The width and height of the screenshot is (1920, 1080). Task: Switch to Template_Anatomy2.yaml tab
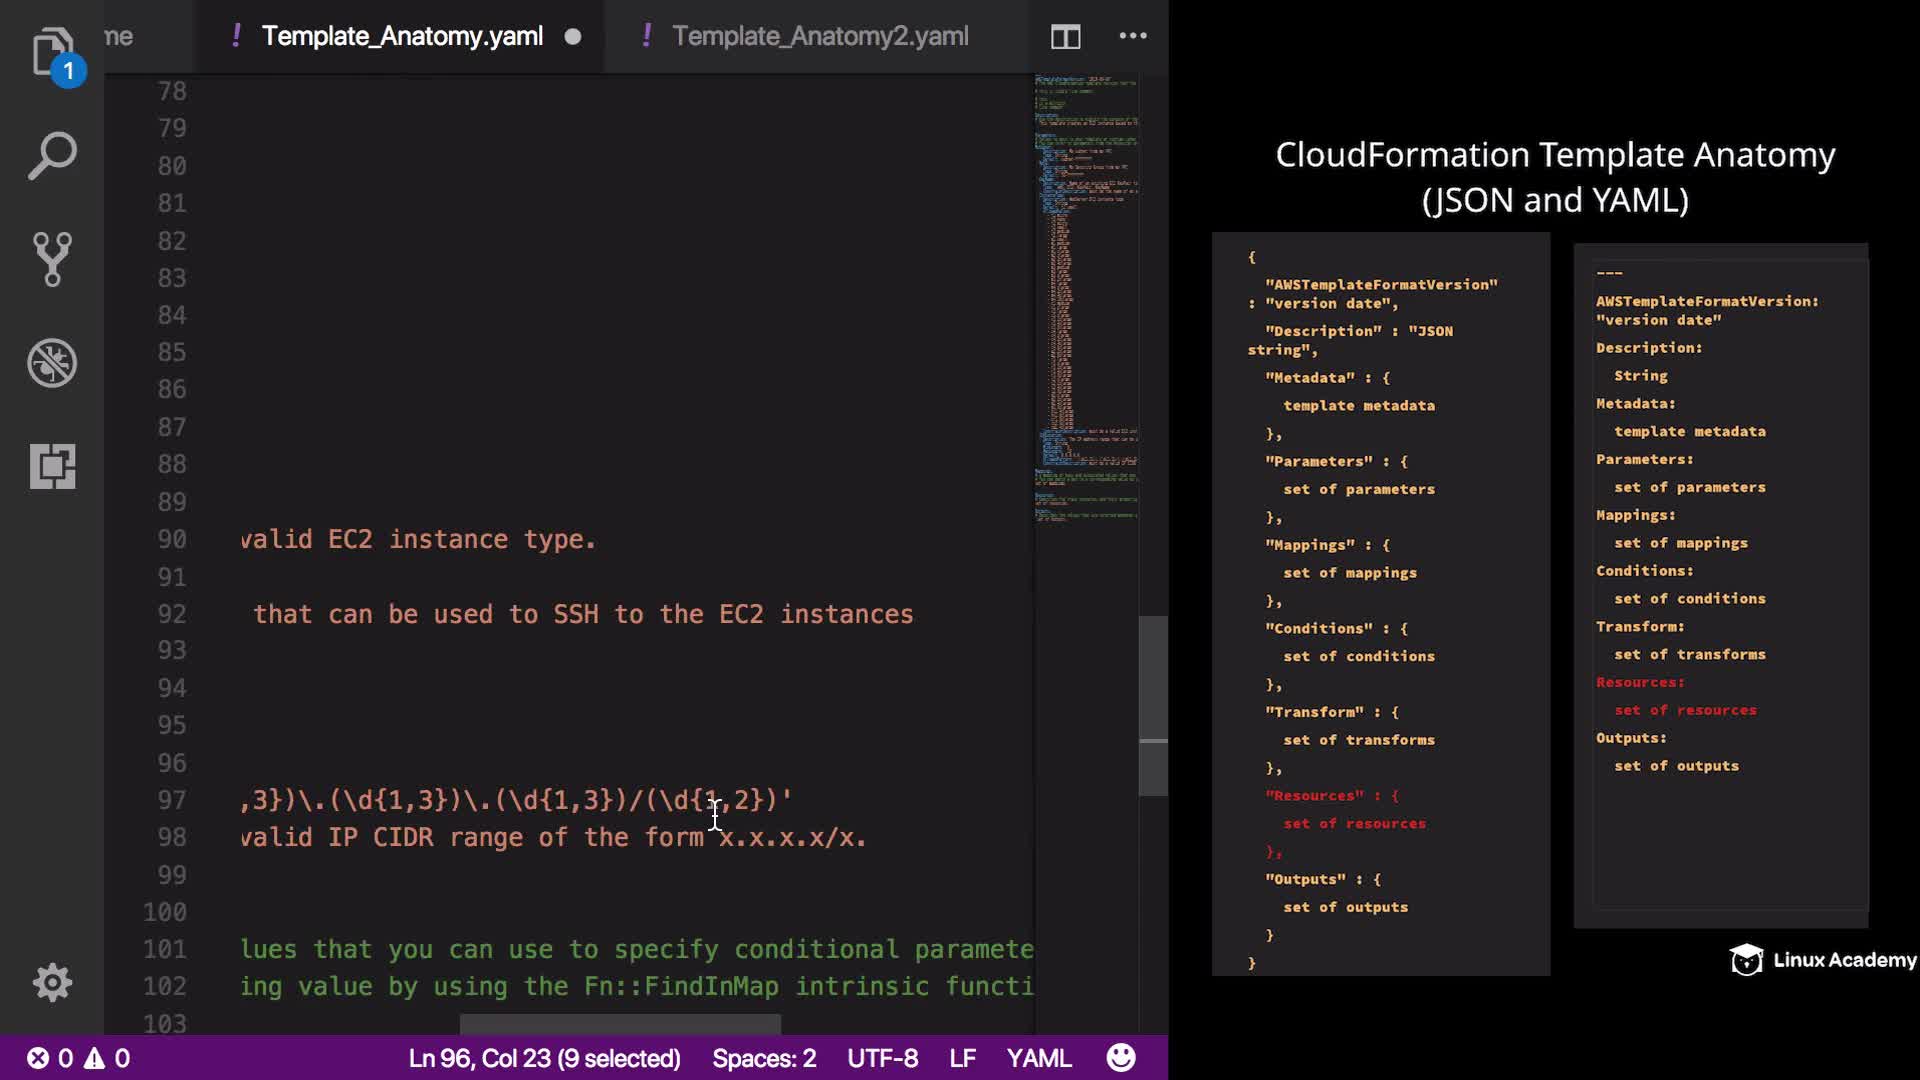point(819,36)
